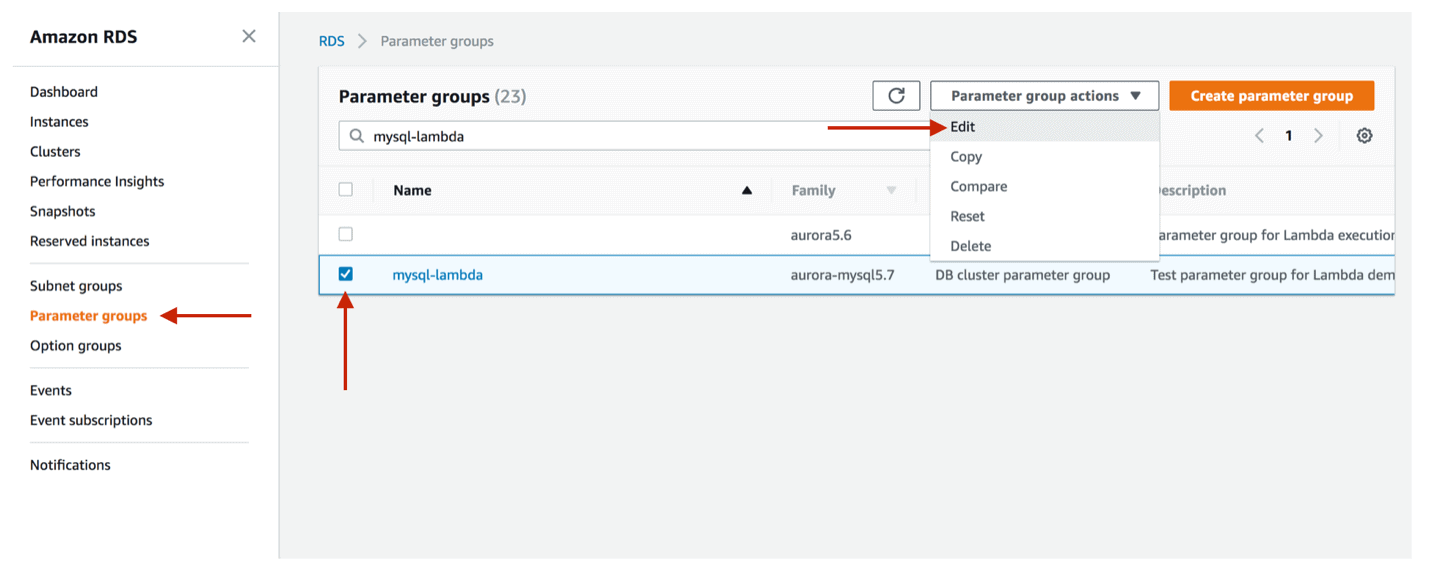Screen dimensions: 1432x579
Task: Open Event subscriptions in the sidebar
Action: pyautogui.click(x=91, y=420)
